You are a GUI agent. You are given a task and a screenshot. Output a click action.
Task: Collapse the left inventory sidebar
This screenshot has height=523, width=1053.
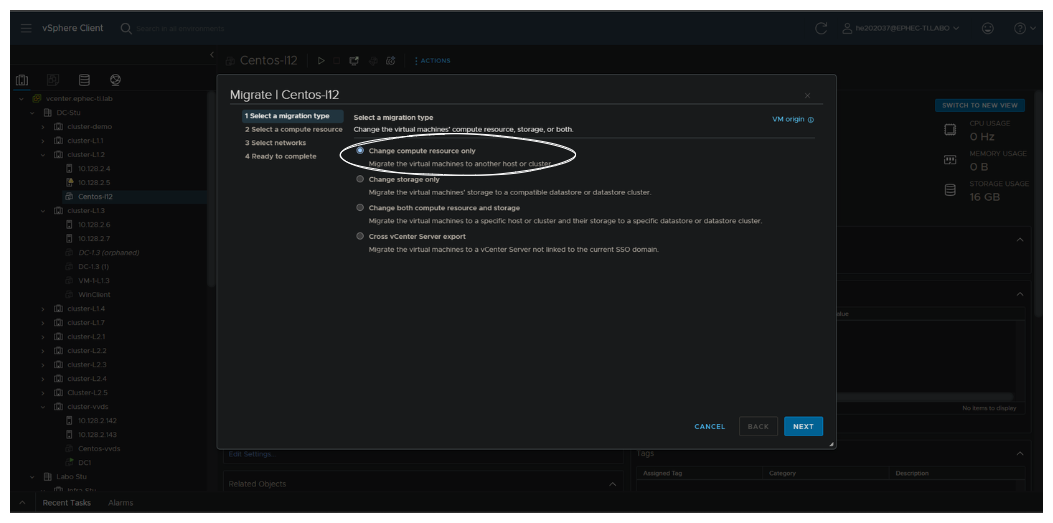[212, 54]
